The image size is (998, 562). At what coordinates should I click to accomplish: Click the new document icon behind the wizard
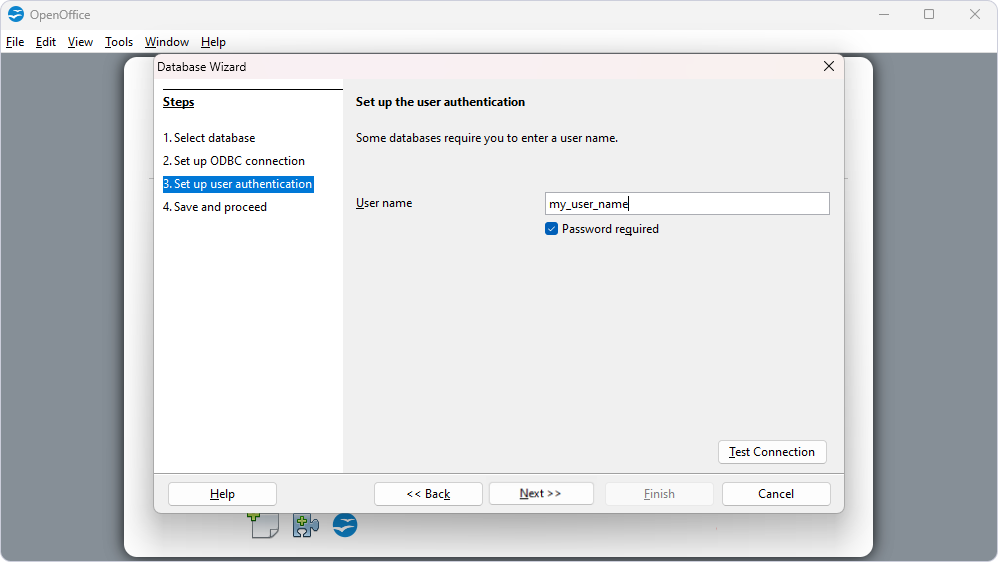[264, 526]
